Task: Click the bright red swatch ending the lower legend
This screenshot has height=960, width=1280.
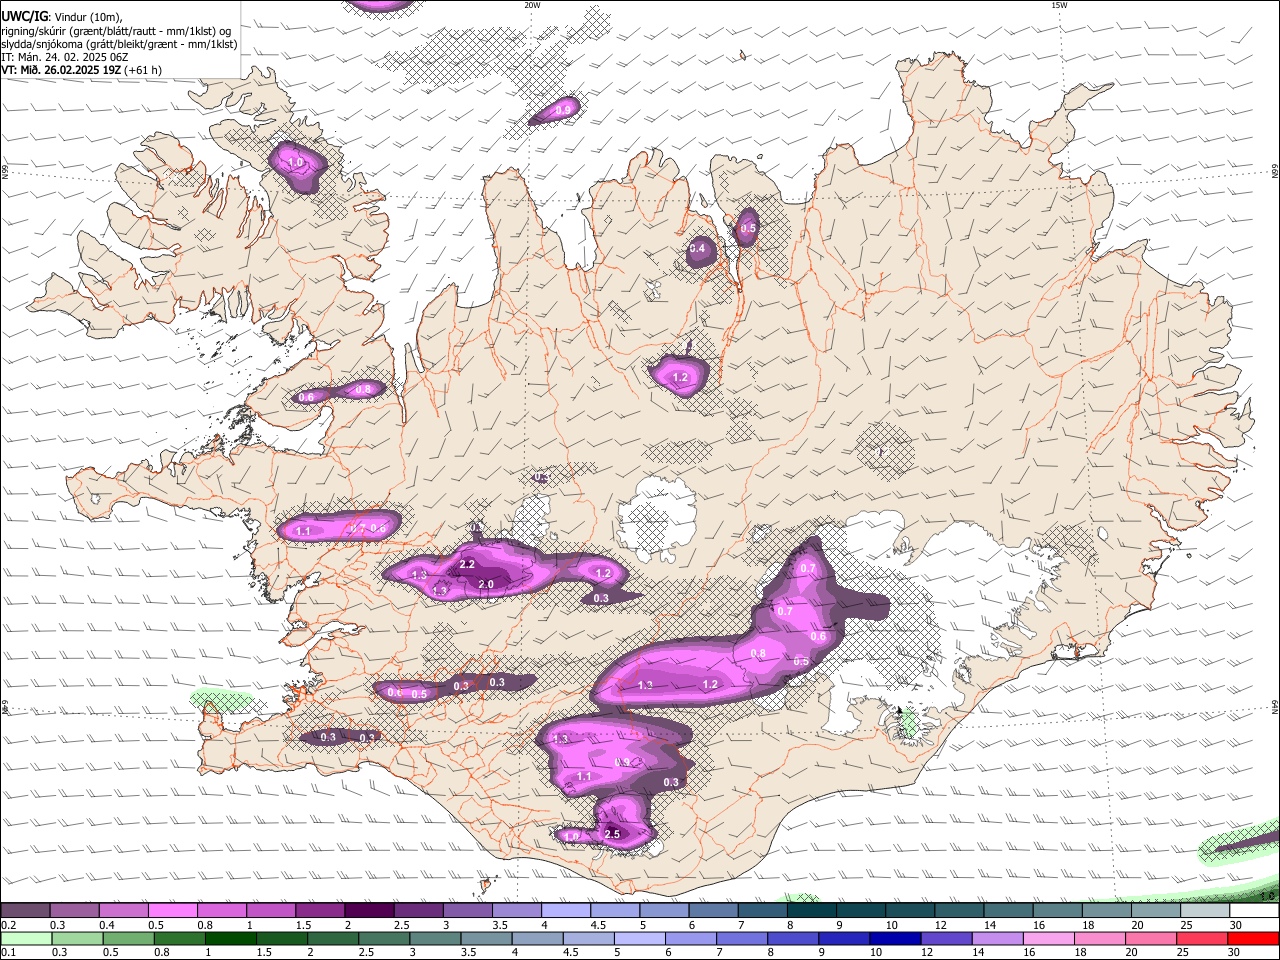Action: click(x=1253, y=939)
